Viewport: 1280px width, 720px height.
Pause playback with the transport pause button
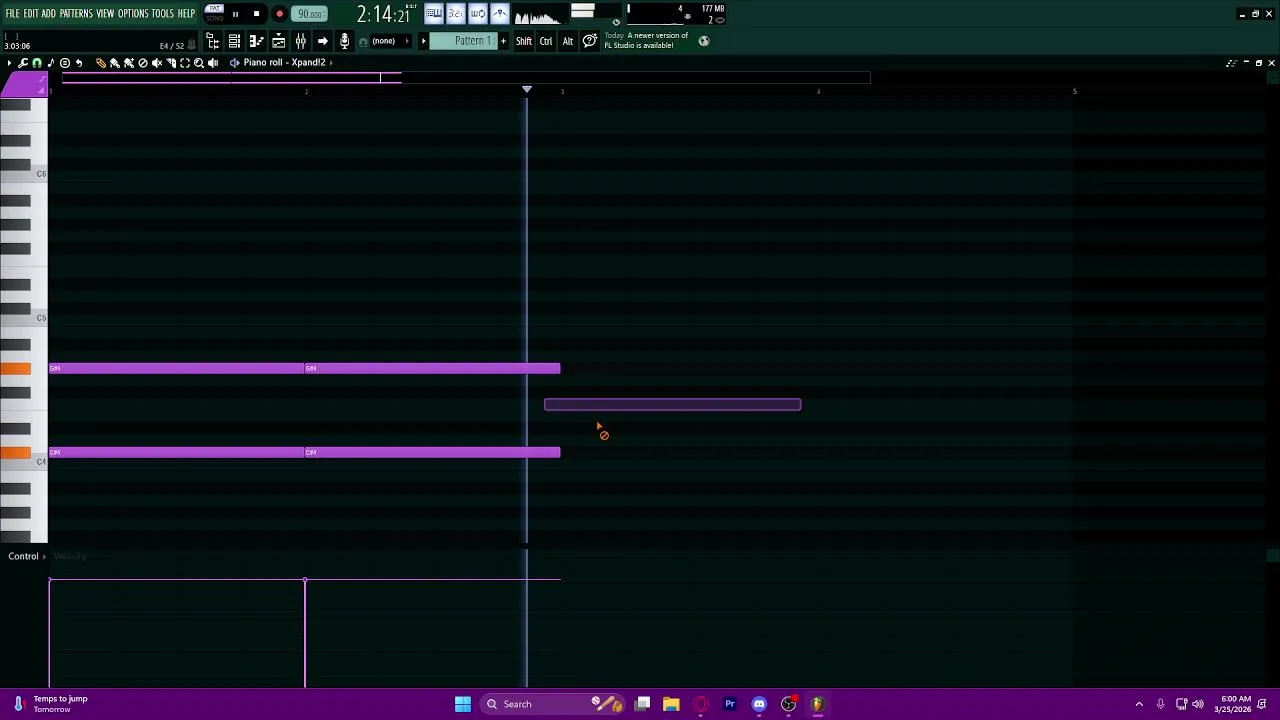[235, 14]
